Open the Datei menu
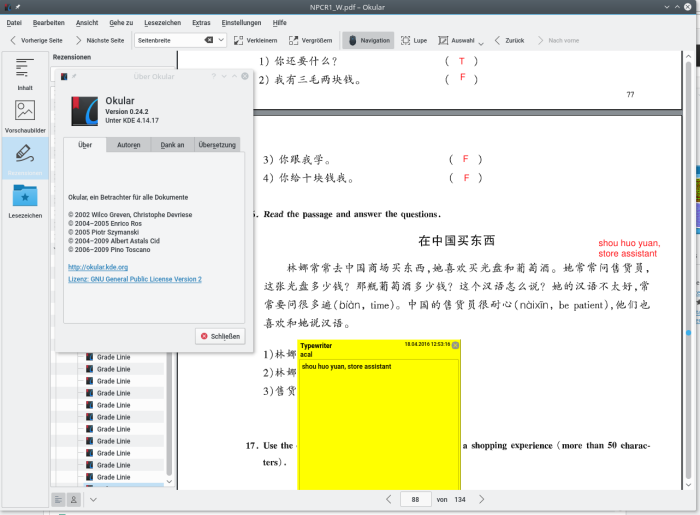Viewport: 700px width, 515px height. pos(14,23)
